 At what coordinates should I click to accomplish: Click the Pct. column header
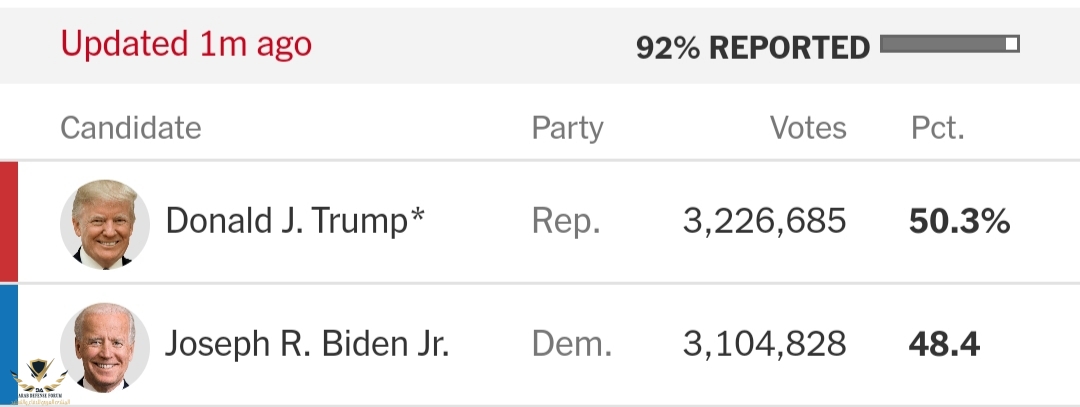coord(937,128)
